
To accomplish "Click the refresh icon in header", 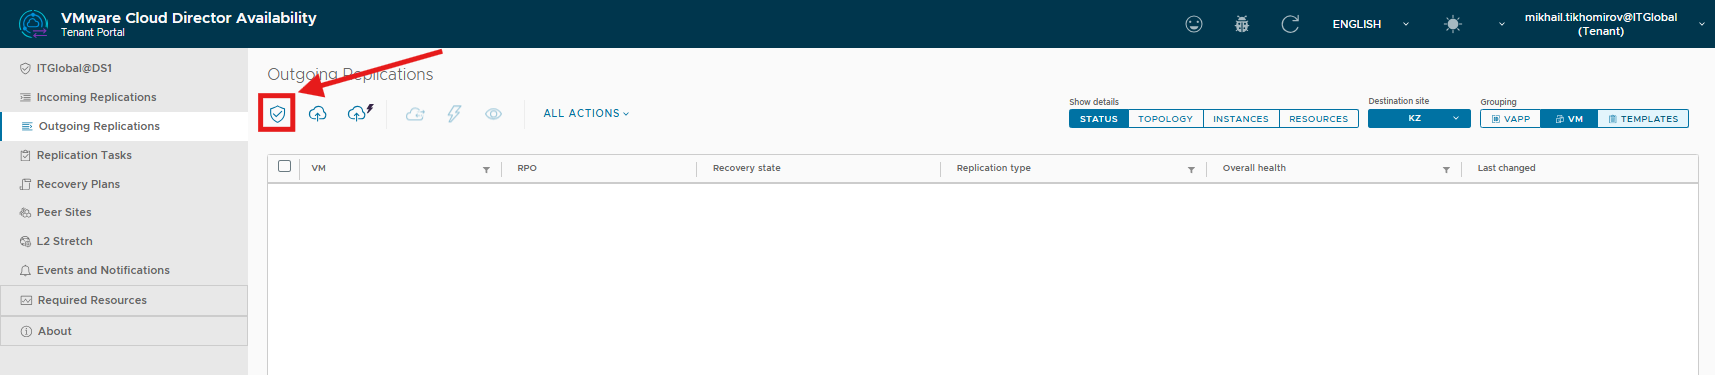I will pos(1290,24).
